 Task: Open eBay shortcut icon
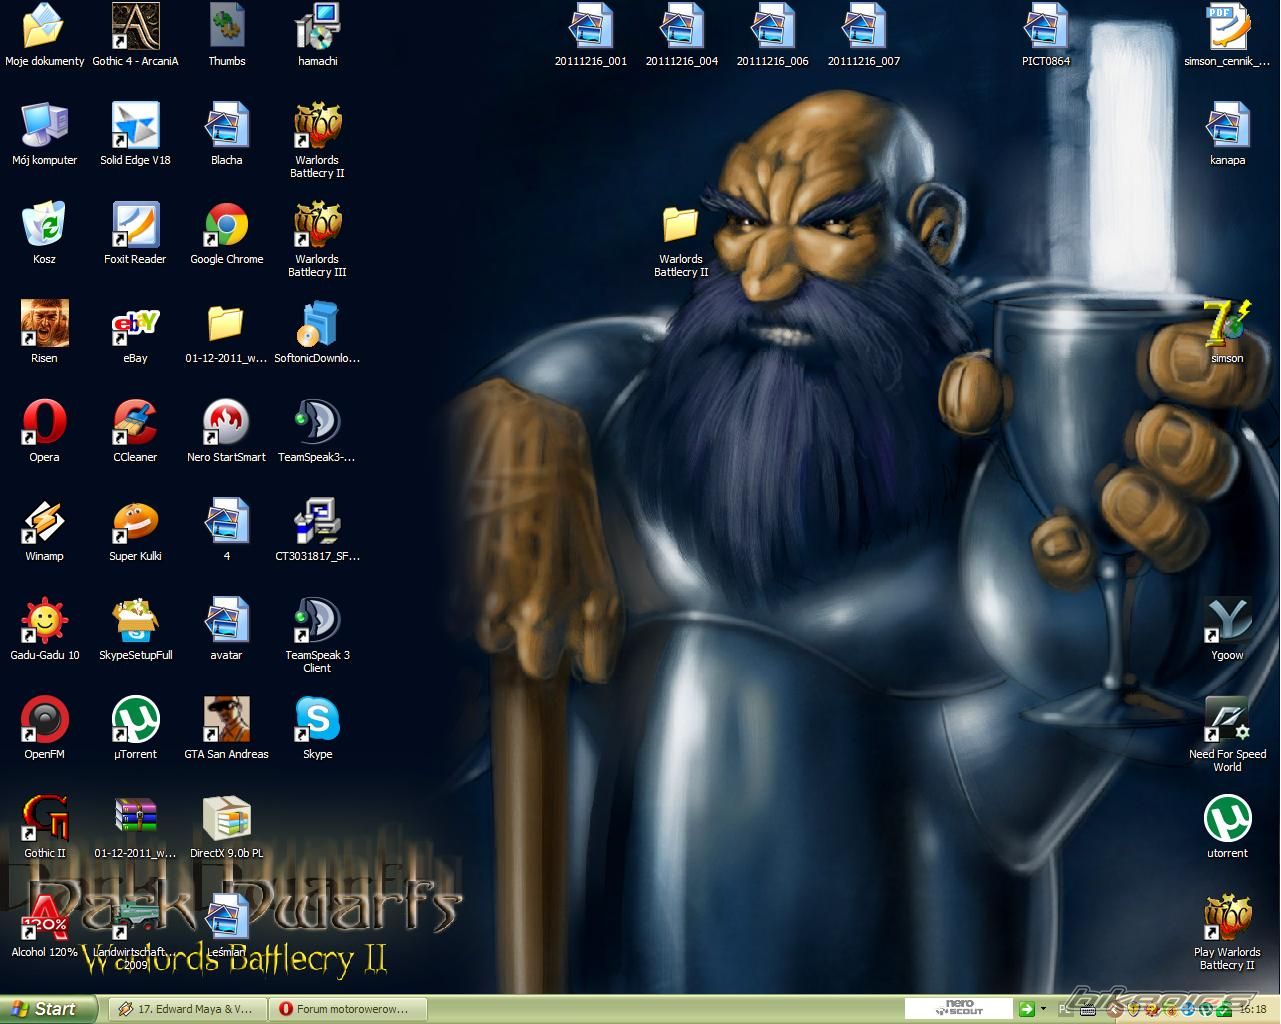[x=135, y=324]
